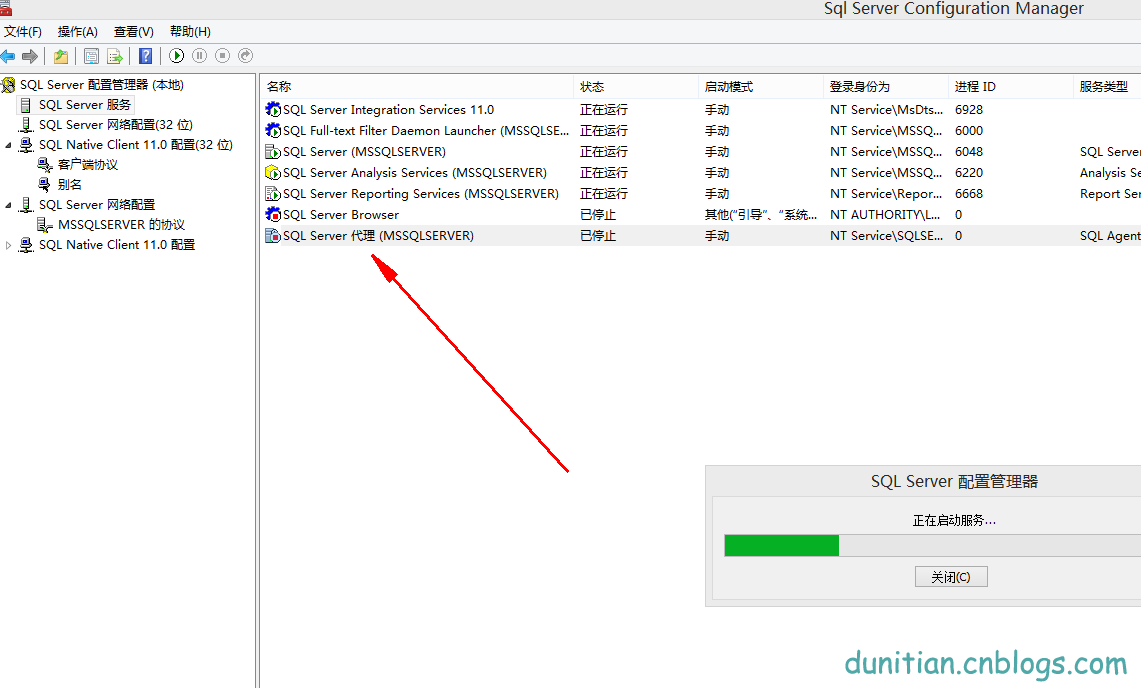Pause the service with the pause icon
1141x688 pixels.
[x=199, y=55]
